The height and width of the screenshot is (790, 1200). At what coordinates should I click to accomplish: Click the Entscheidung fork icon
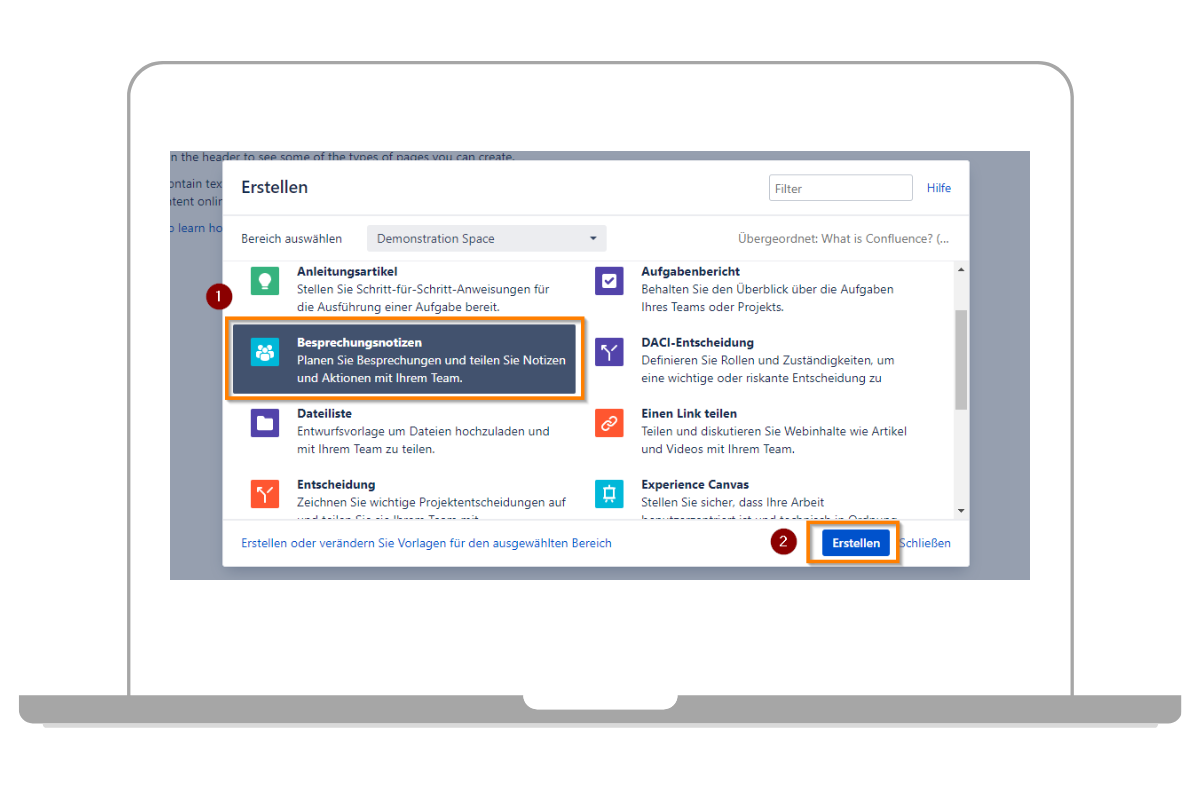tap(265, 494)
